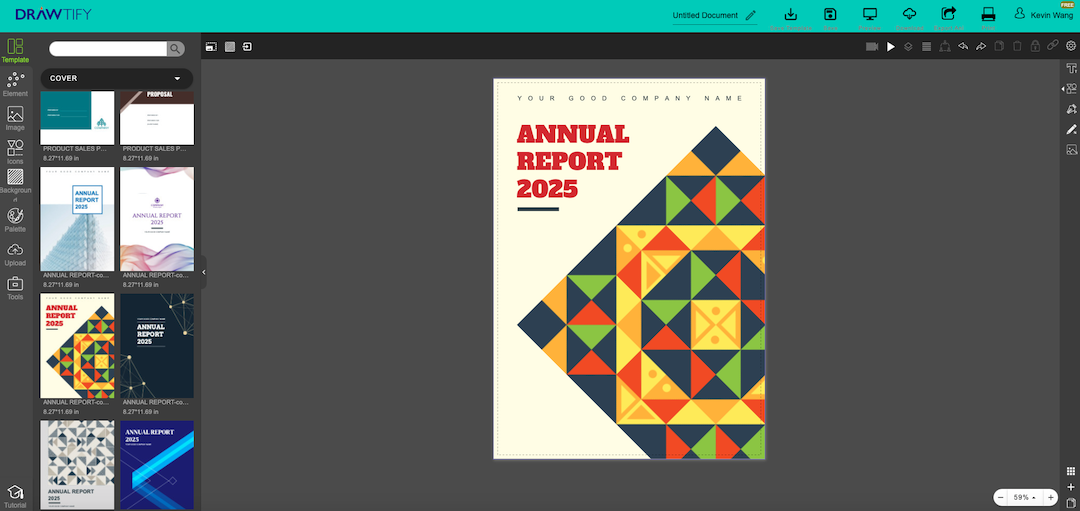
Task: Open the 59% zoom level dropdown
Action: (x=1026, y=497)
